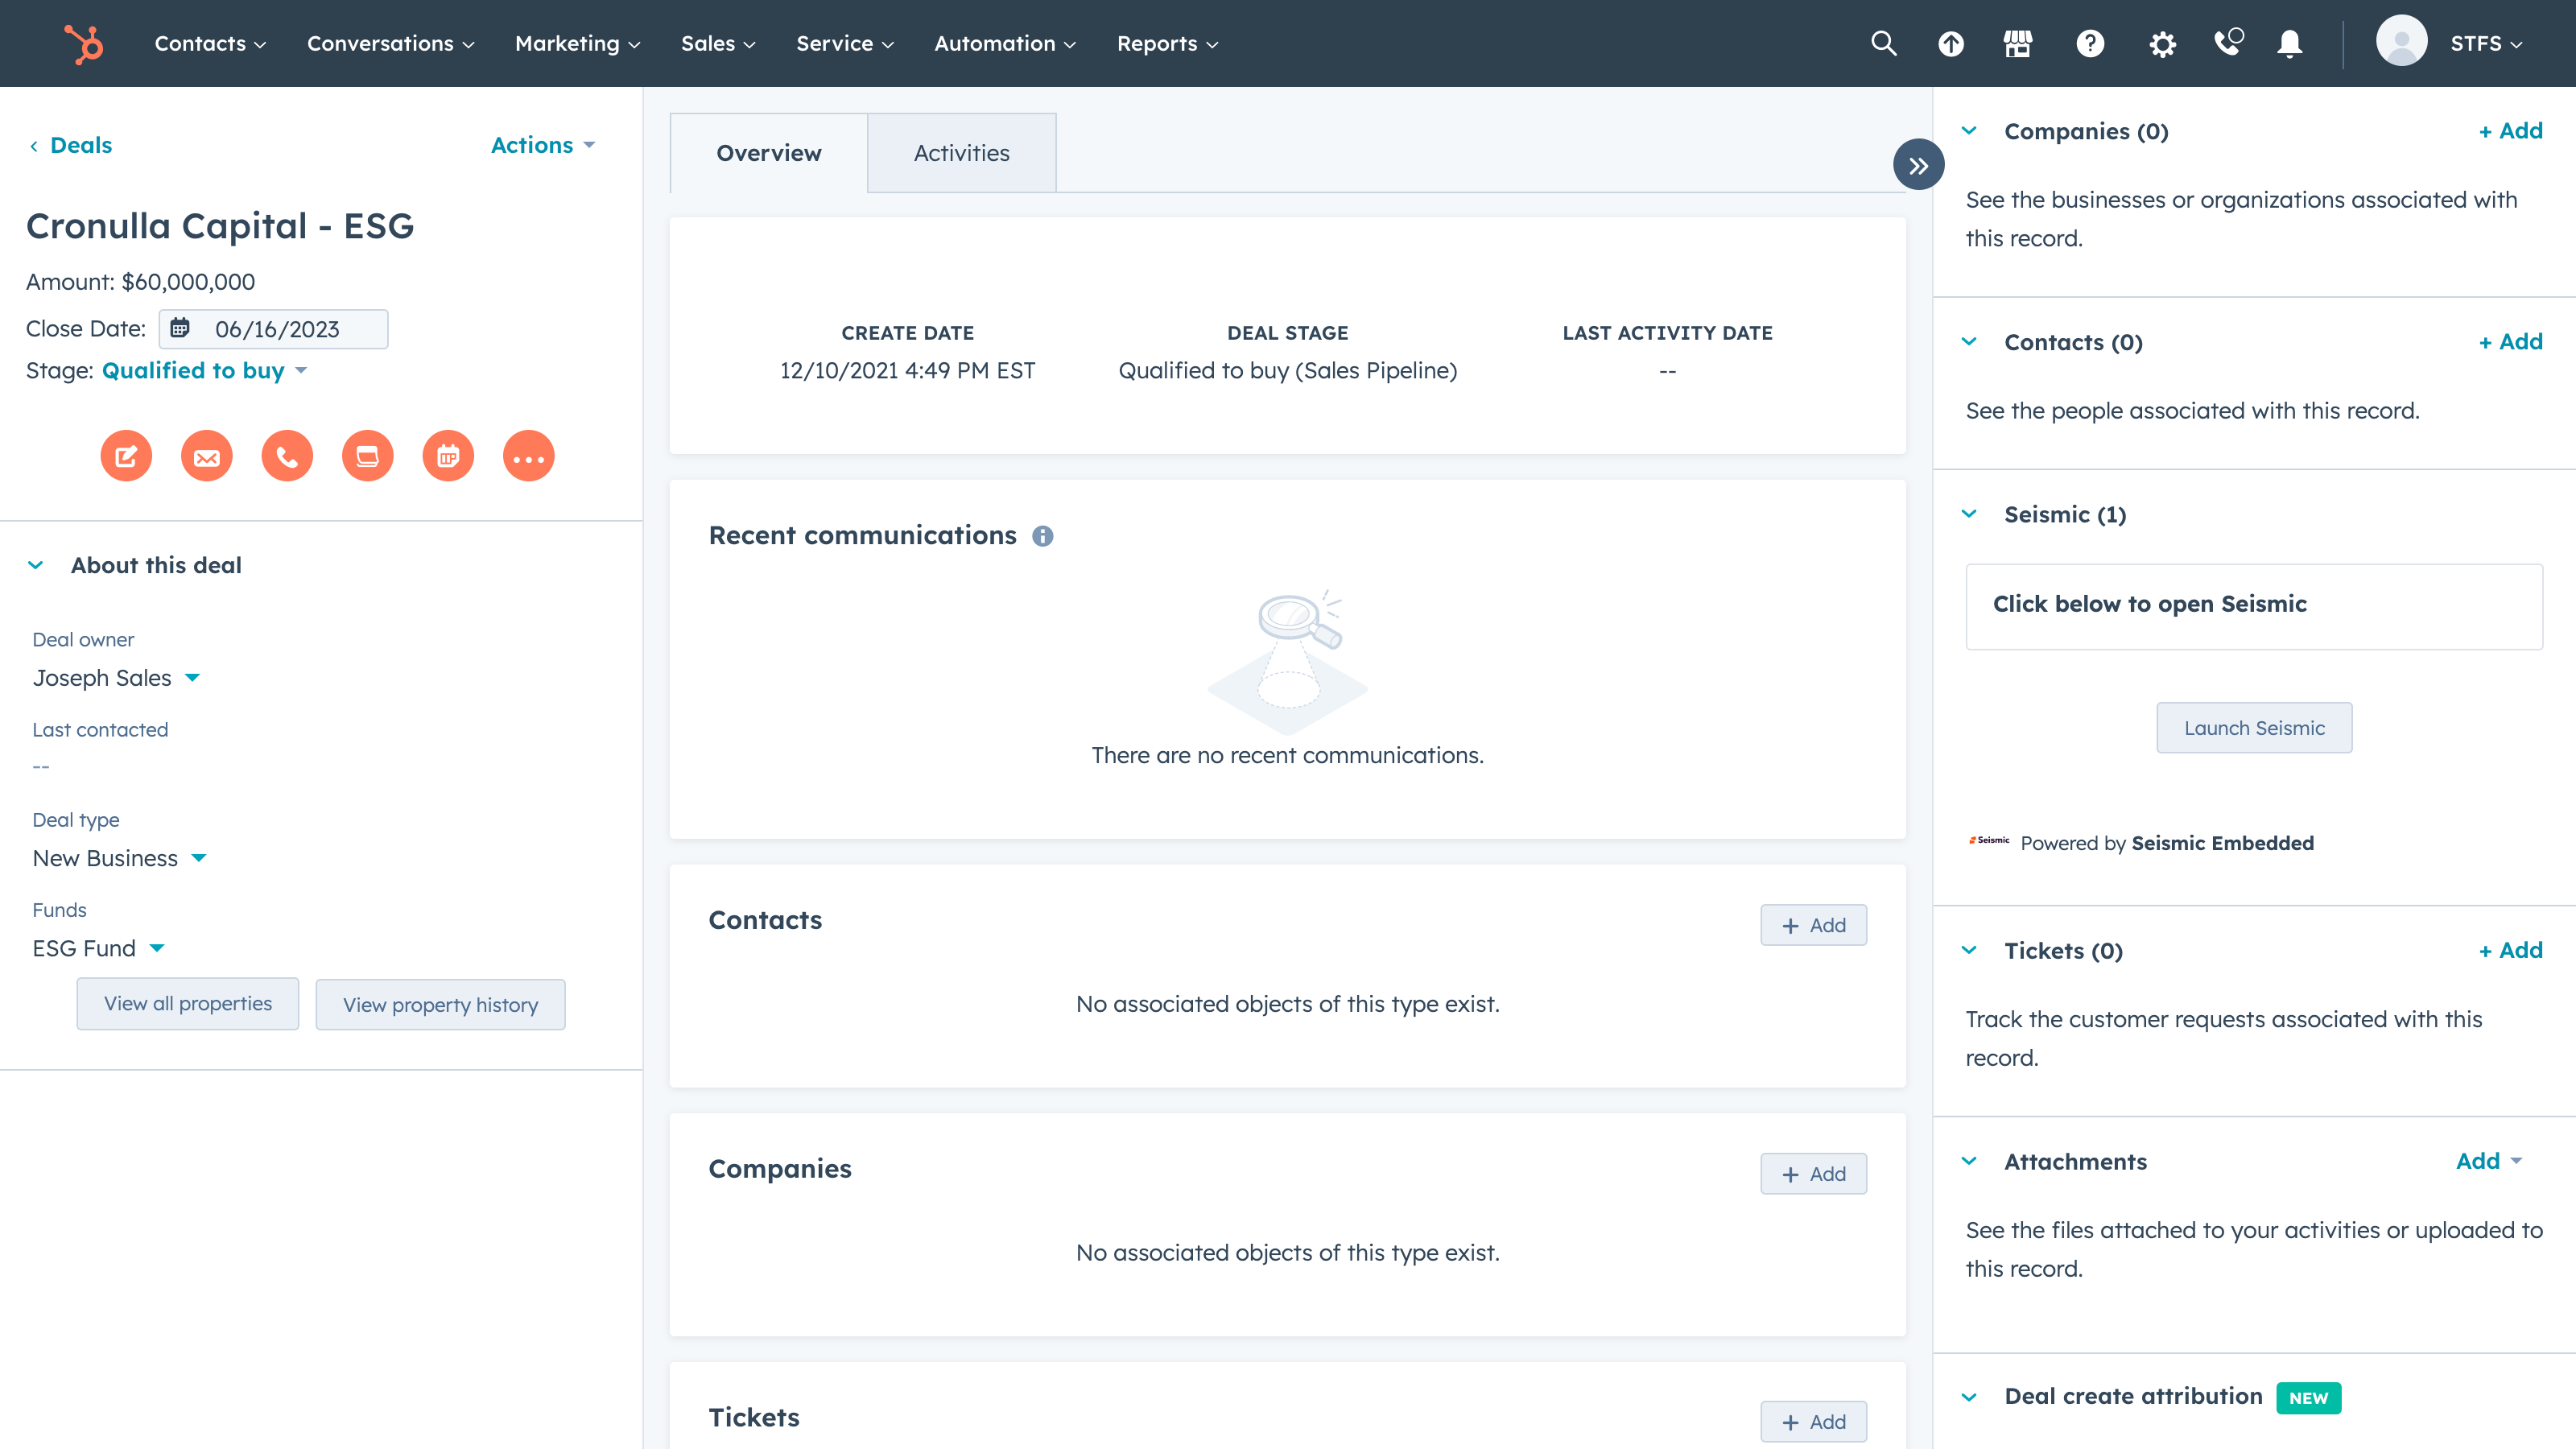The height and width of the screenshot is (1449, 2576).
Task: Open the Actions dropdown
Action: [543, 145]
